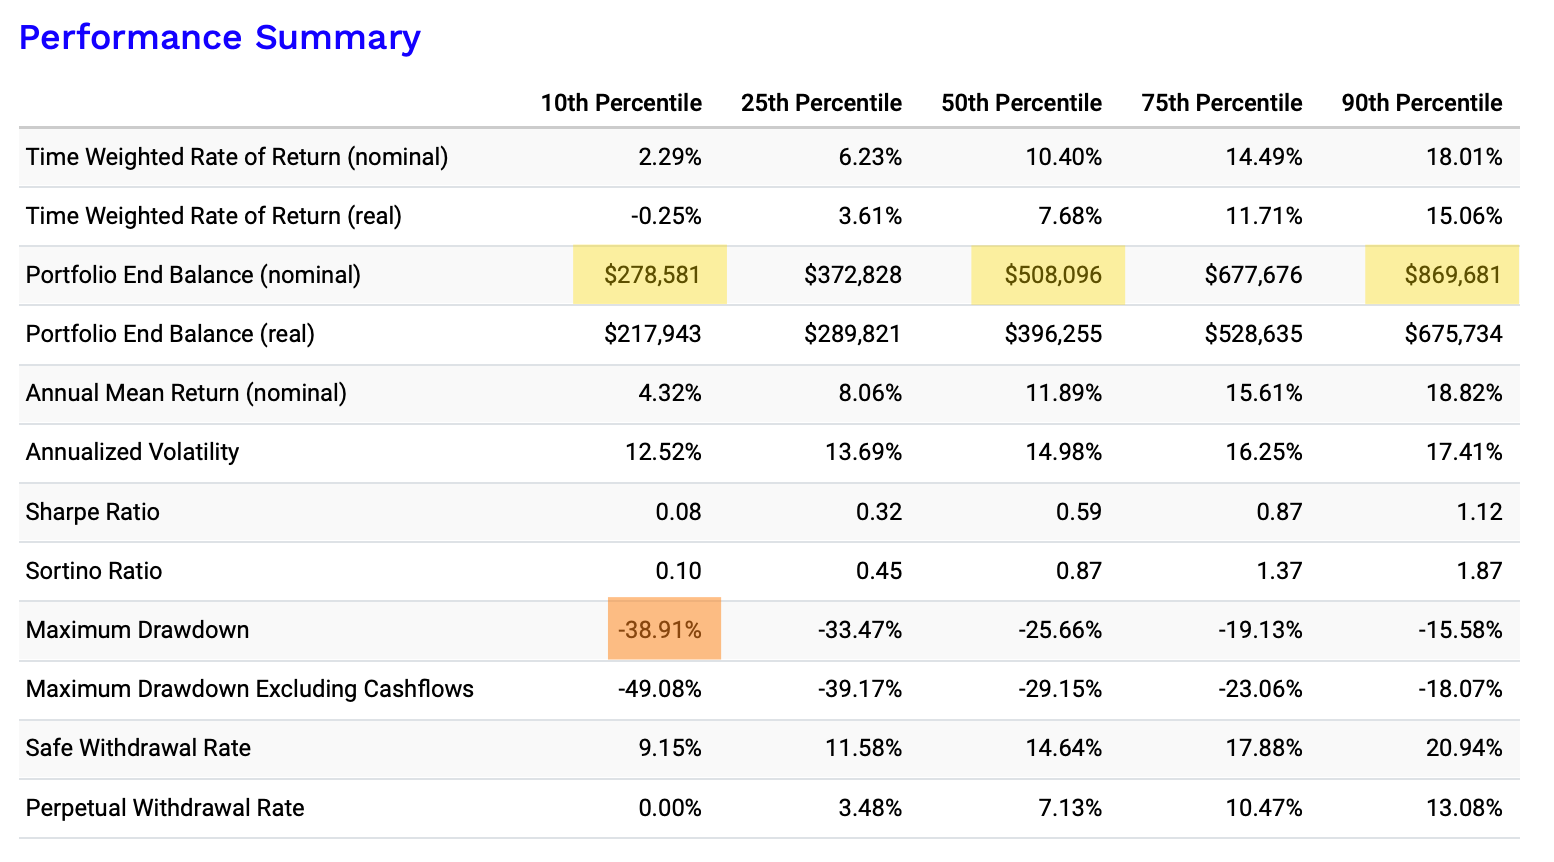Click the orange -38.91% maximum drawdown cell
The height and width of the screenshot is (862, 1554).
[664, 629]
